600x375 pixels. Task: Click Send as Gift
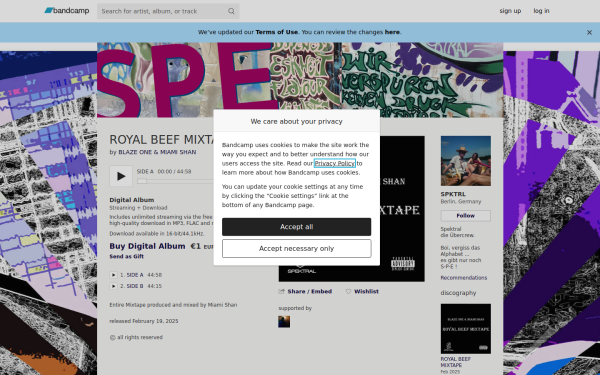(x=126, y=256)
